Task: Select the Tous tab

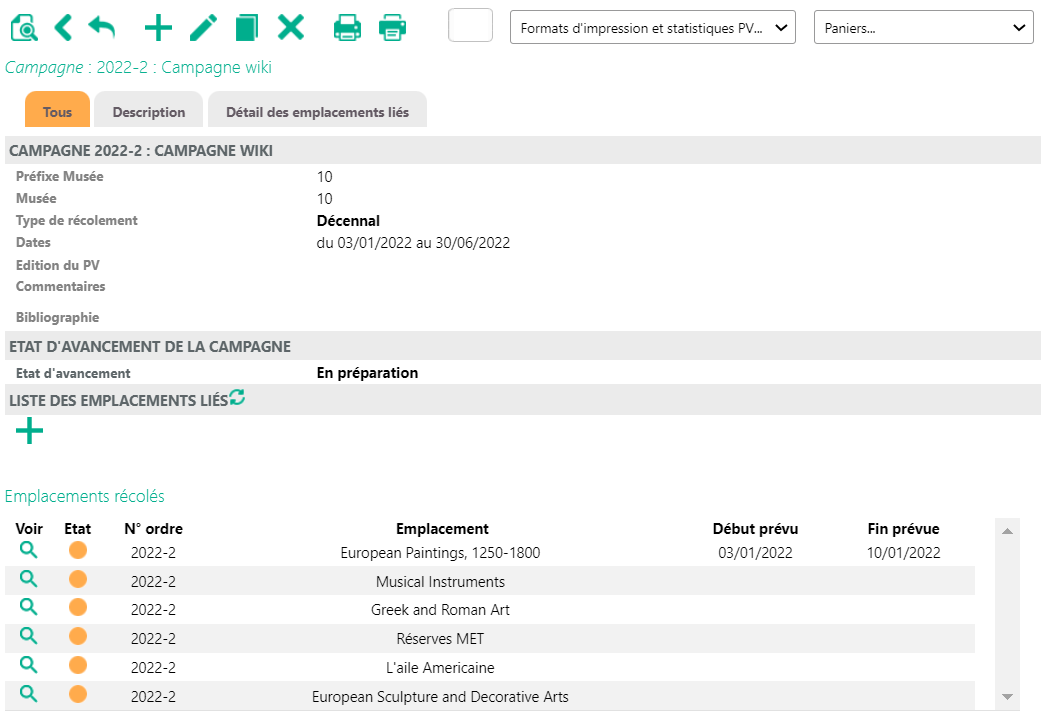Action: 57,112
